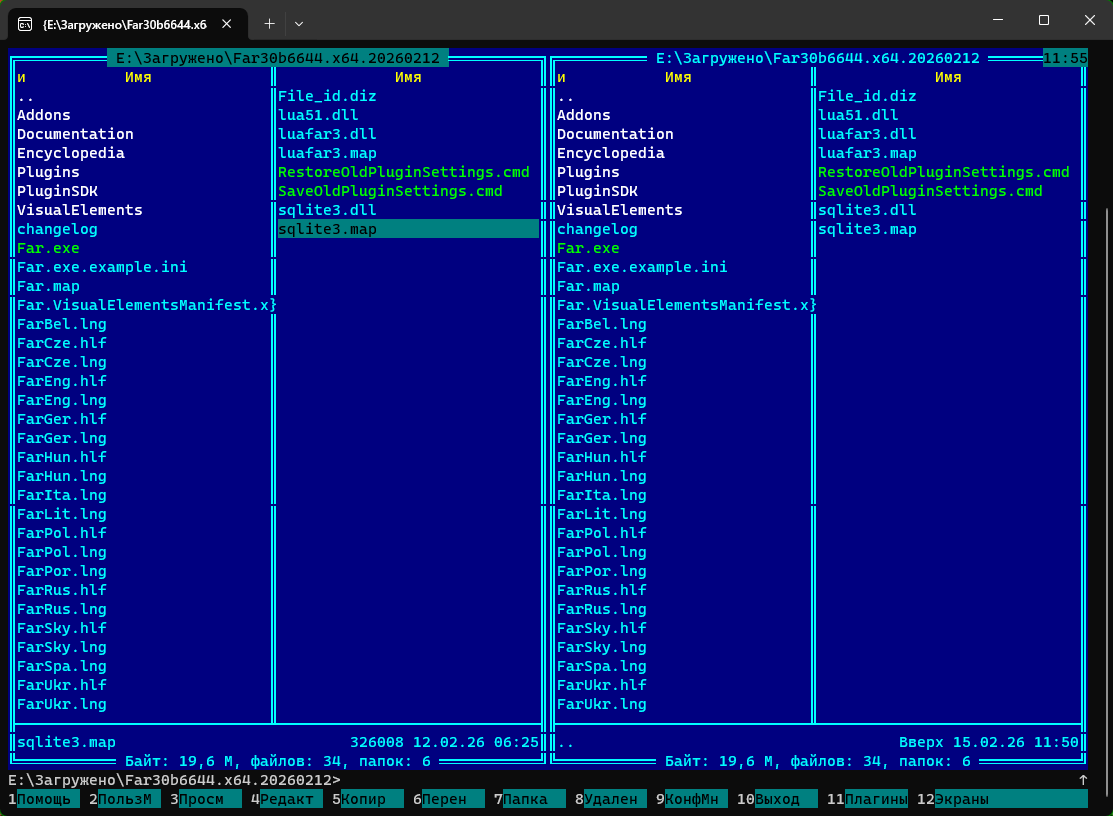Click the right panel path title
This screenshot has width=1113, height=816.
coord(817,58)
